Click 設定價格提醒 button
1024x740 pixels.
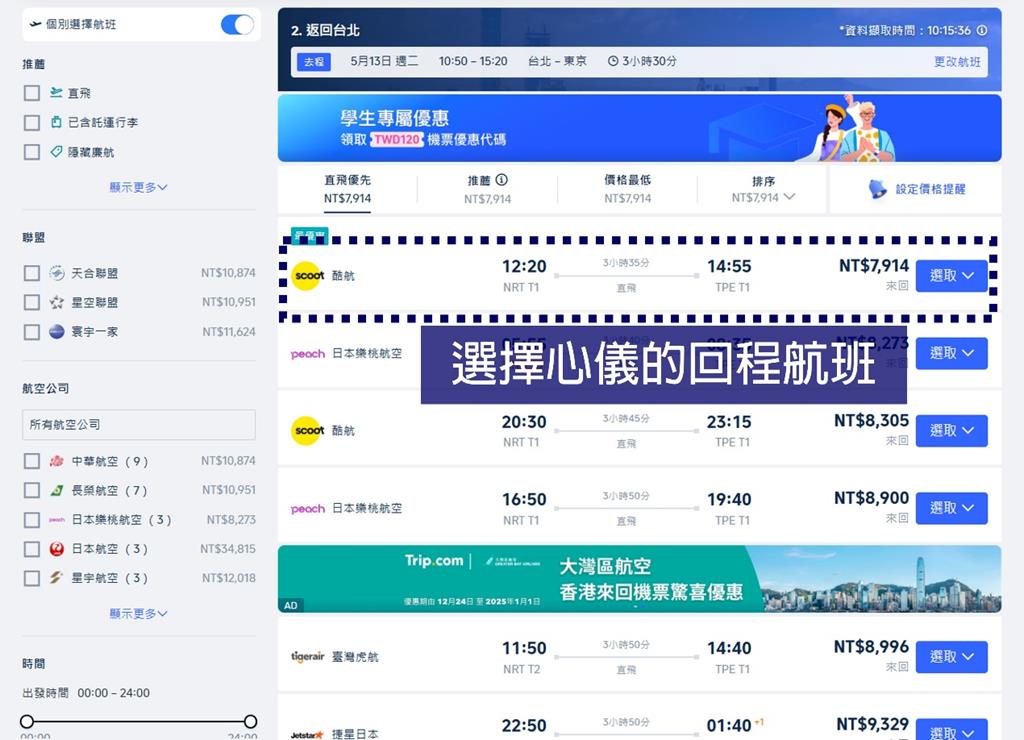point(916,189)
